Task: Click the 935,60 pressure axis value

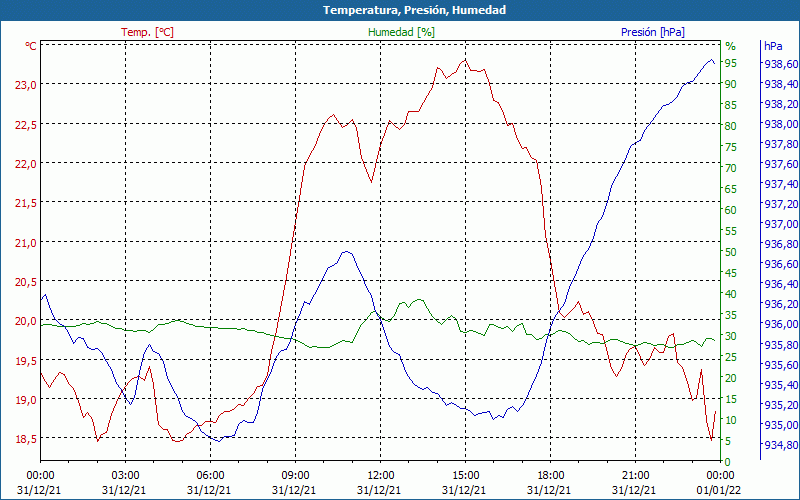Action: tap(781, 365)
